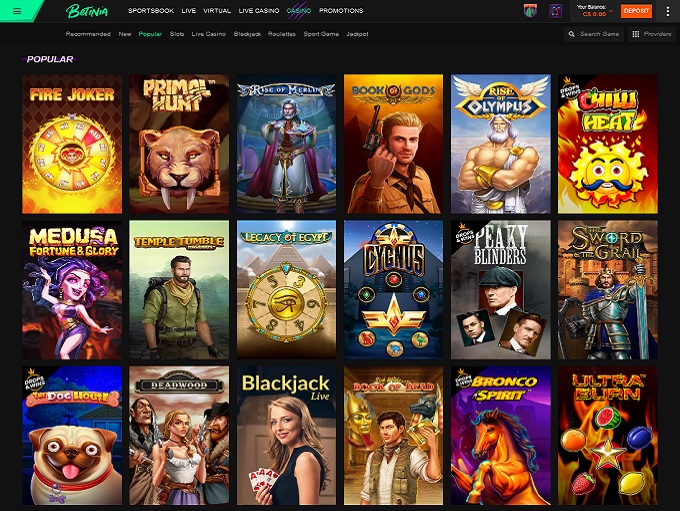This screenshot has height=511, width=680.
Task: Open the Ultra Burn game tile
Action: click(607, 436)
